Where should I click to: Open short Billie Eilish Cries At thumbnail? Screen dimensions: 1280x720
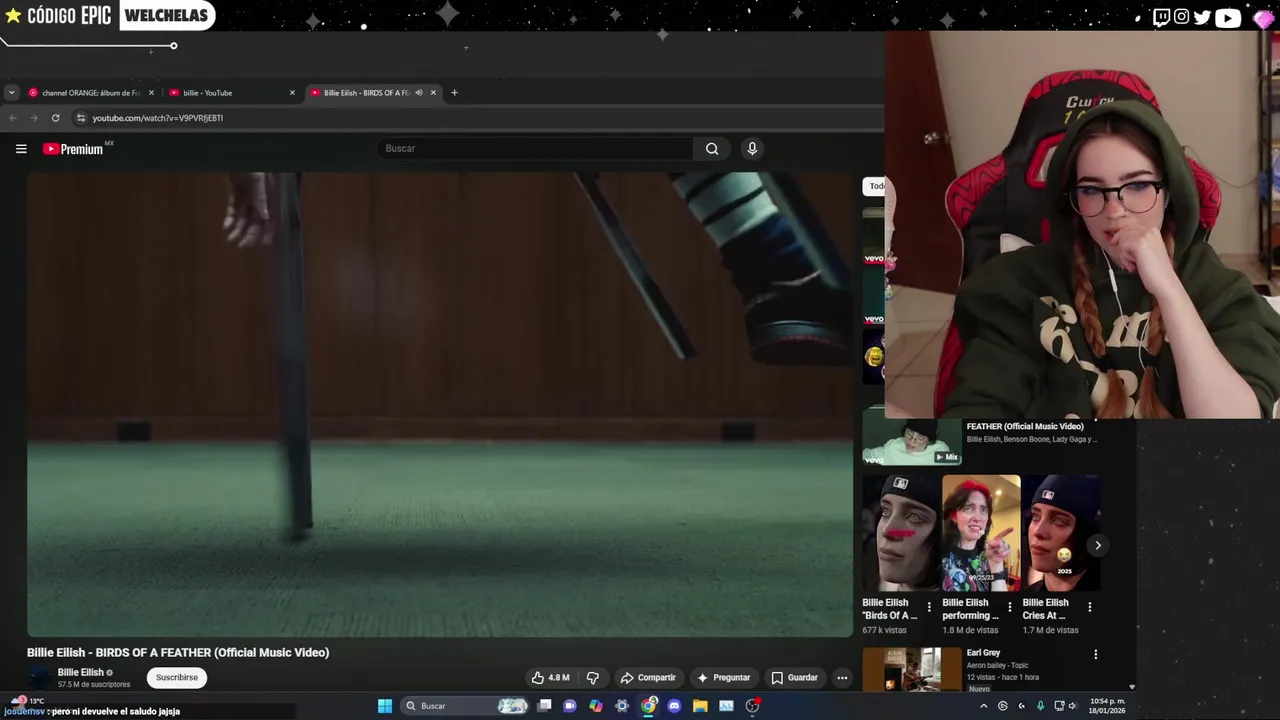click(x=1061, y=533)
